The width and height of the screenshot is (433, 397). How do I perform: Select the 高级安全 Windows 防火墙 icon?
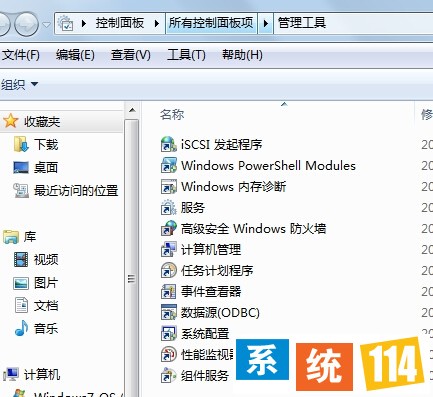[168, 229]
